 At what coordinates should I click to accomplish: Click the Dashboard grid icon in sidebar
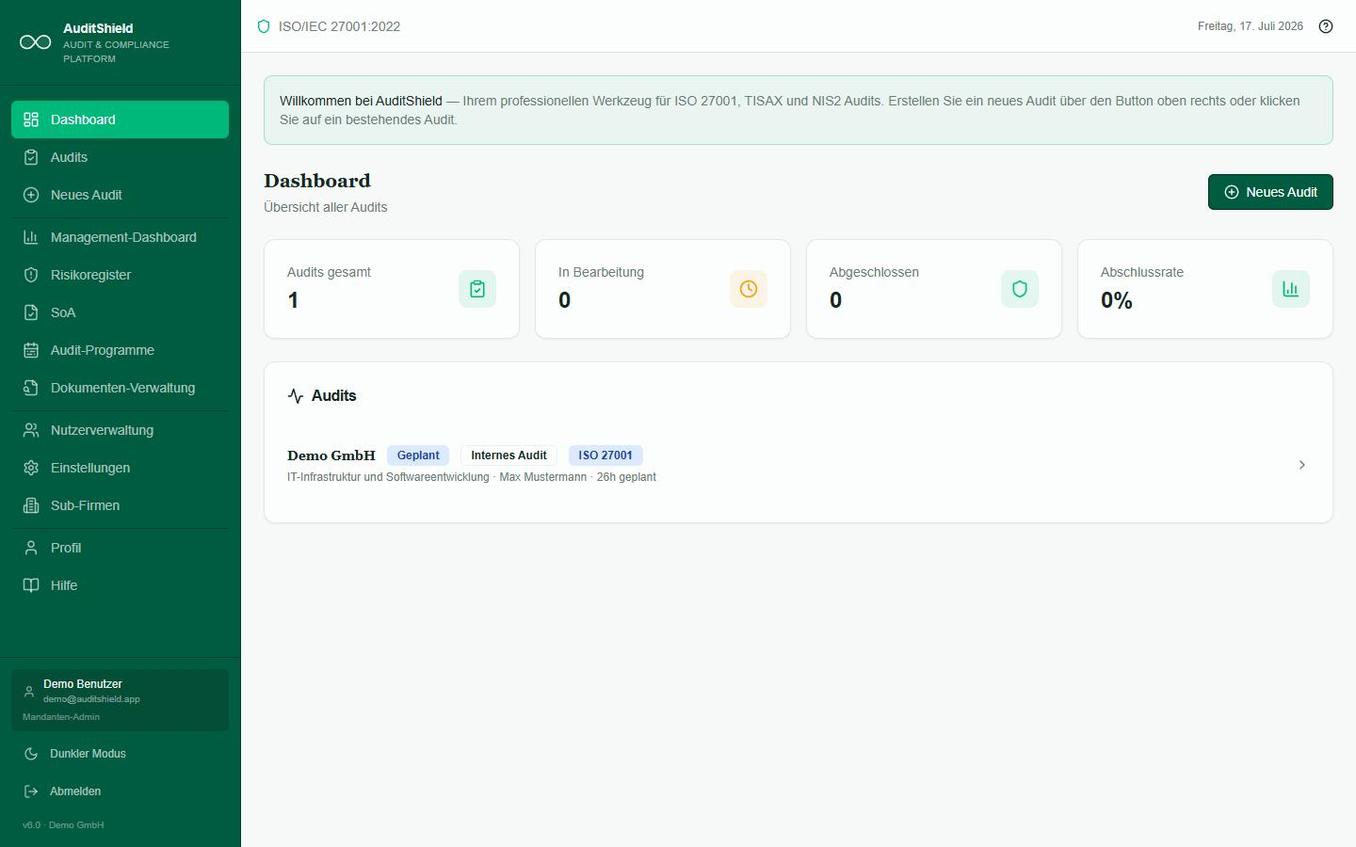pos(31,119)
